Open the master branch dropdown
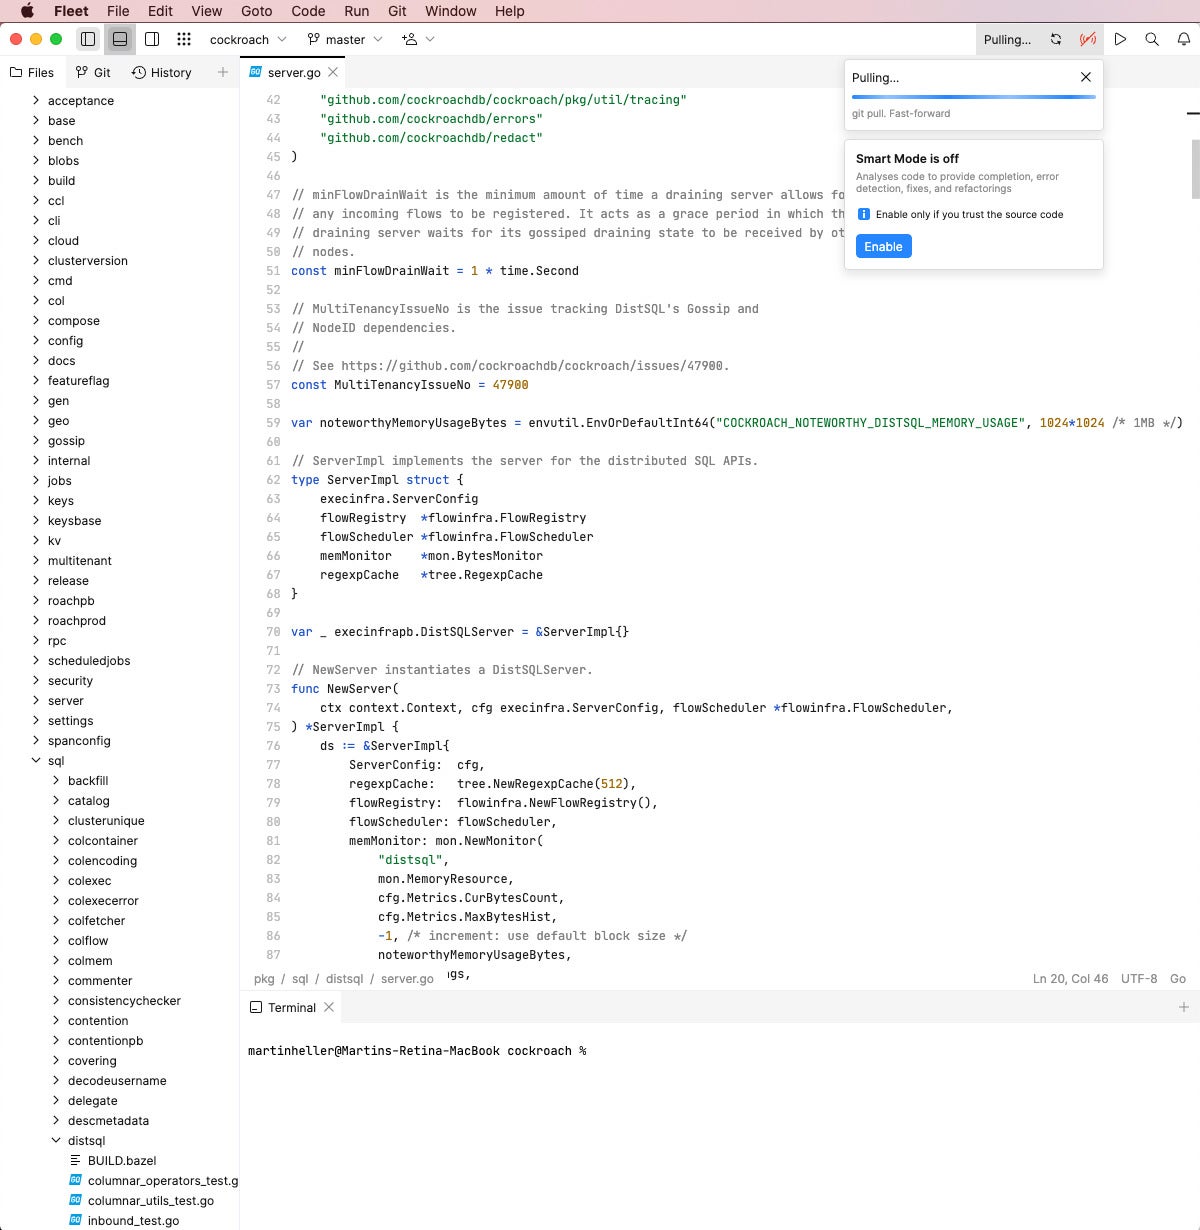1200x1230 pixels. [x=345, y=39]
